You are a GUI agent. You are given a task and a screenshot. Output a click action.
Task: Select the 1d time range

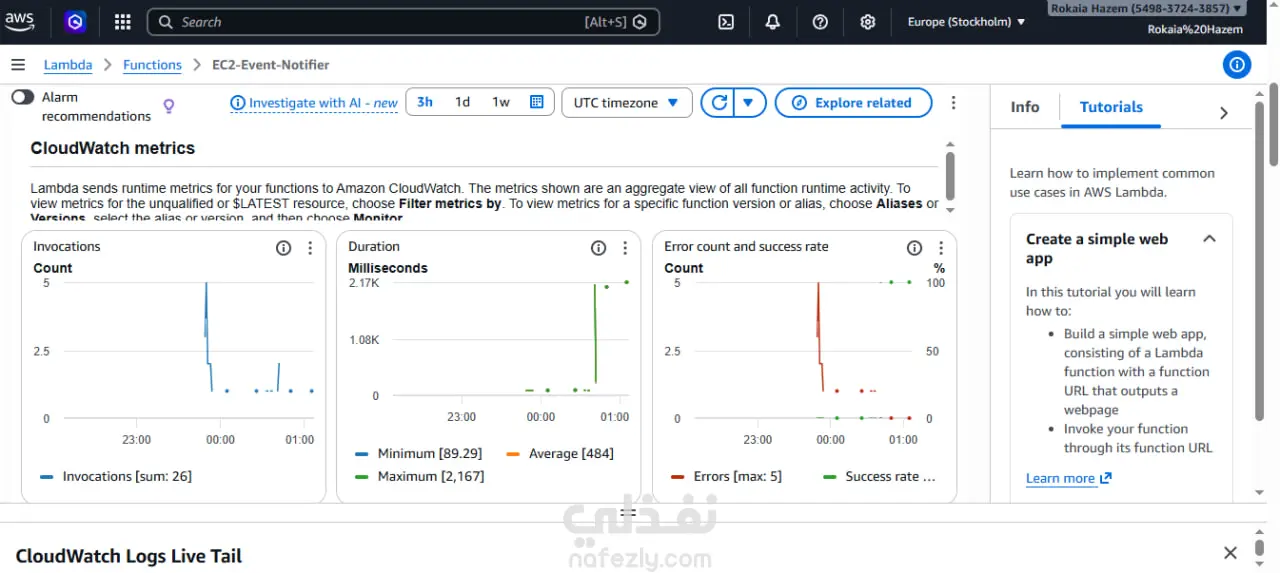point(462,102)
